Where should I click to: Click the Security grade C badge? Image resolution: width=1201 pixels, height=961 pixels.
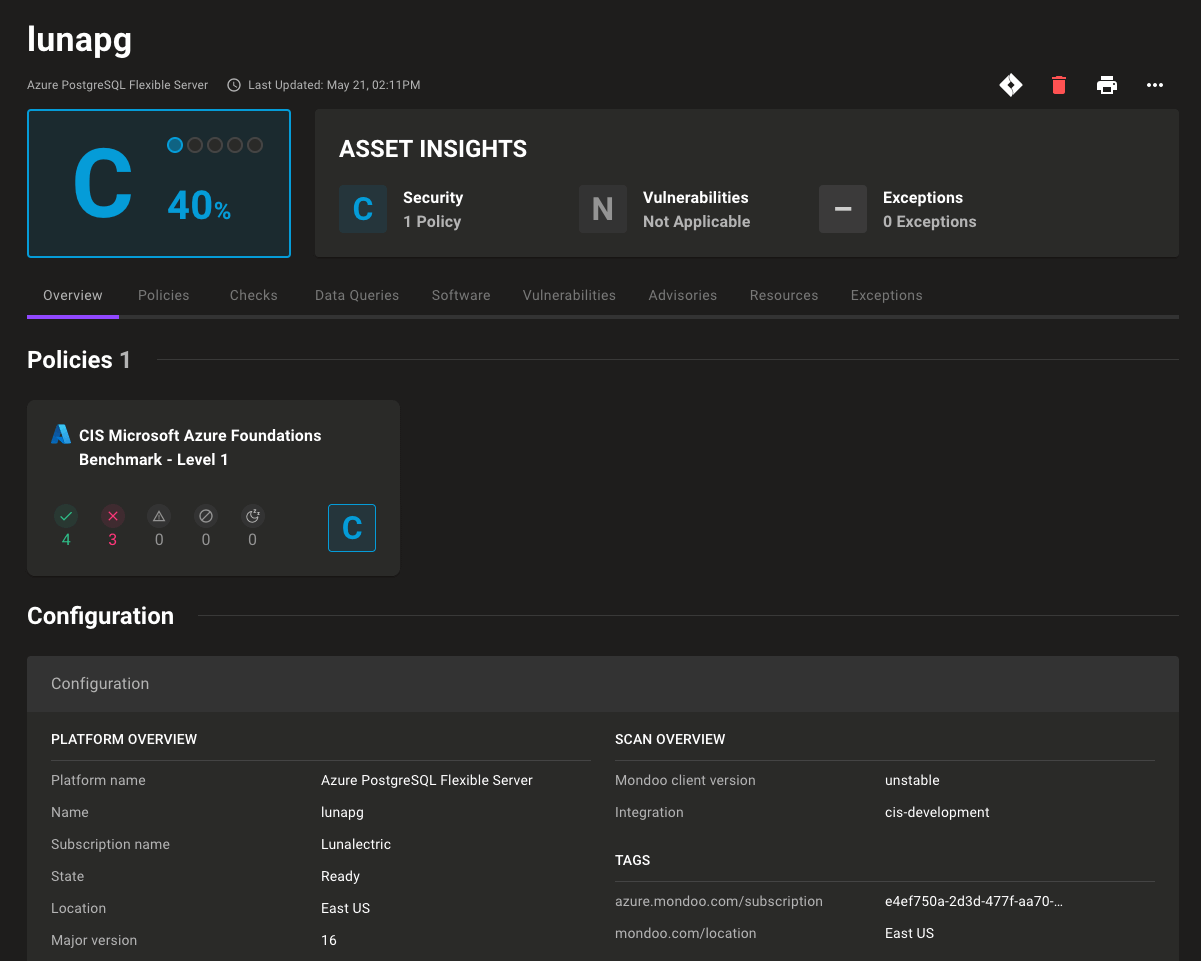pyautogui.click(x=363, y=209)
